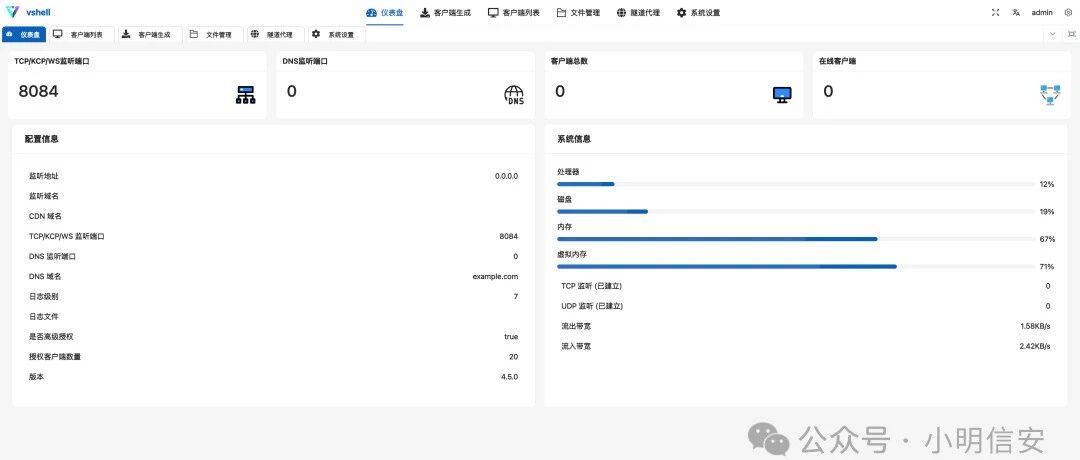Click the 71% virtual memory percentage
Viewport: 1080px width, 460px height.
(x=1048, y=267)
